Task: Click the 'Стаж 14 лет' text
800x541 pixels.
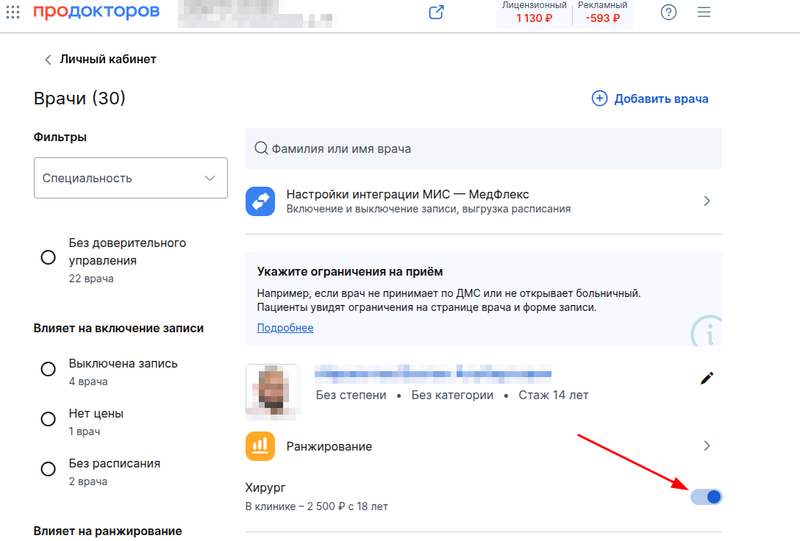Action: pos(554,395)
